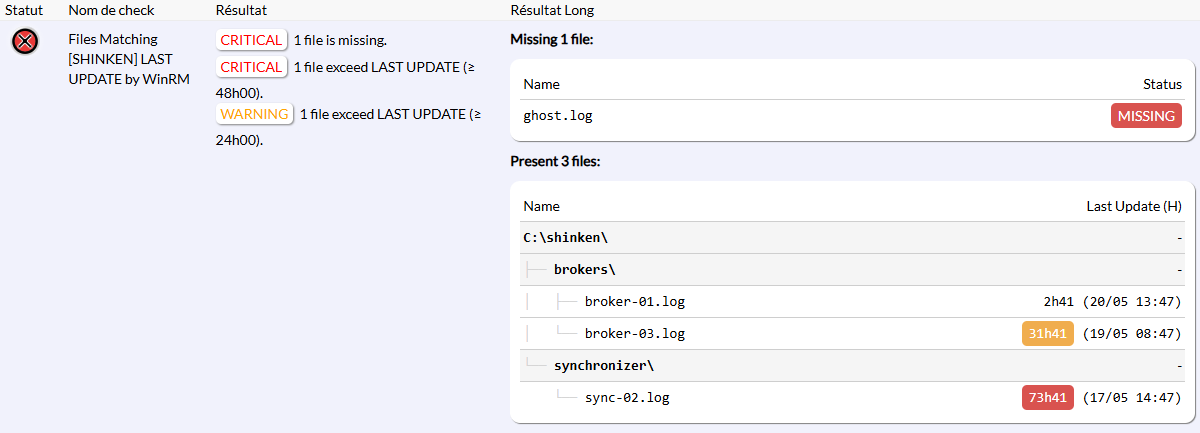Collapse the synchronizer\ folder row
This screenshot has width=1200, height=433.
pyautogui.click(x=604, y=366)
